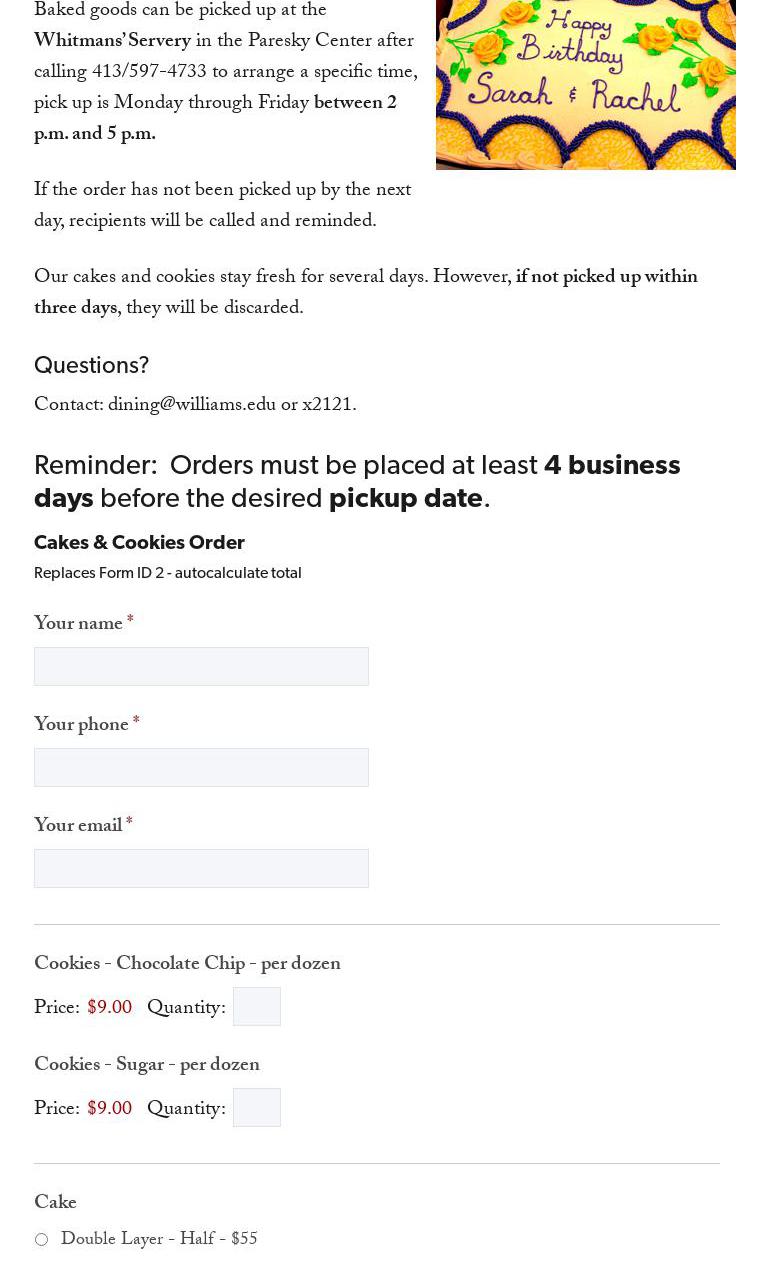This screenshot has width=770, height=1261.
Task: Click the dining@williams.edu email address
Action: pyautogui.click(x=192, y=406)
